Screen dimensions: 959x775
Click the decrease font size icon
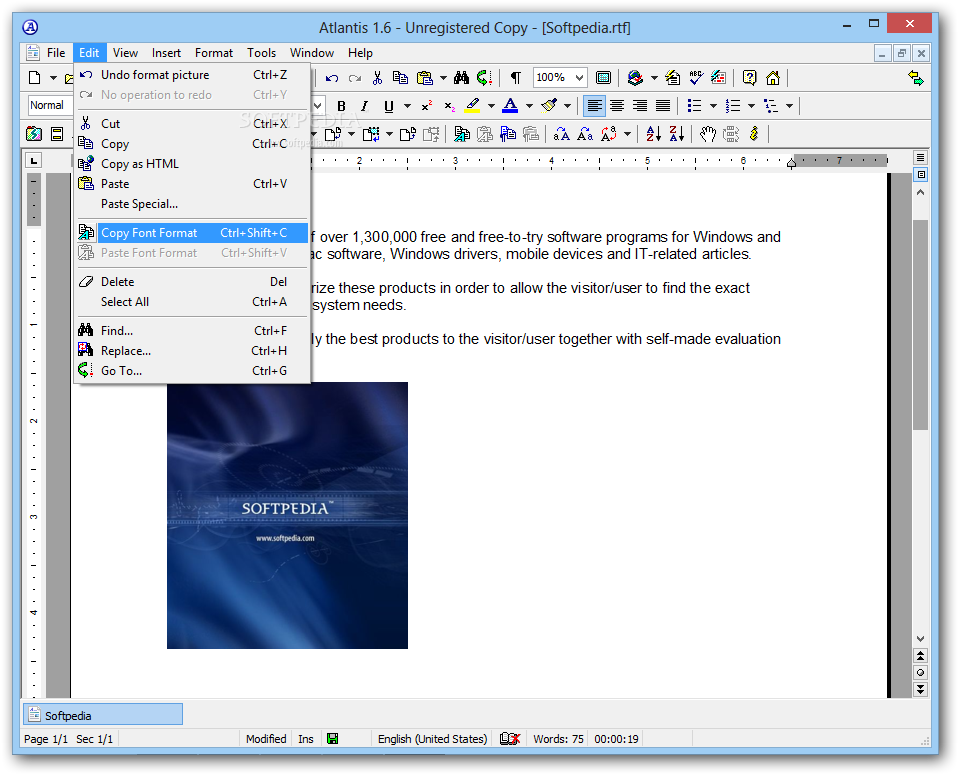click(x=585, y=134)
